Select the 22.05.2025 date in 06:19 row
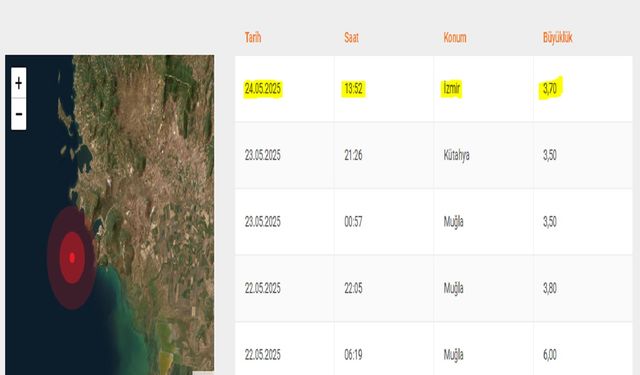This screenshot has width=640, height=375. coord(262,355)
